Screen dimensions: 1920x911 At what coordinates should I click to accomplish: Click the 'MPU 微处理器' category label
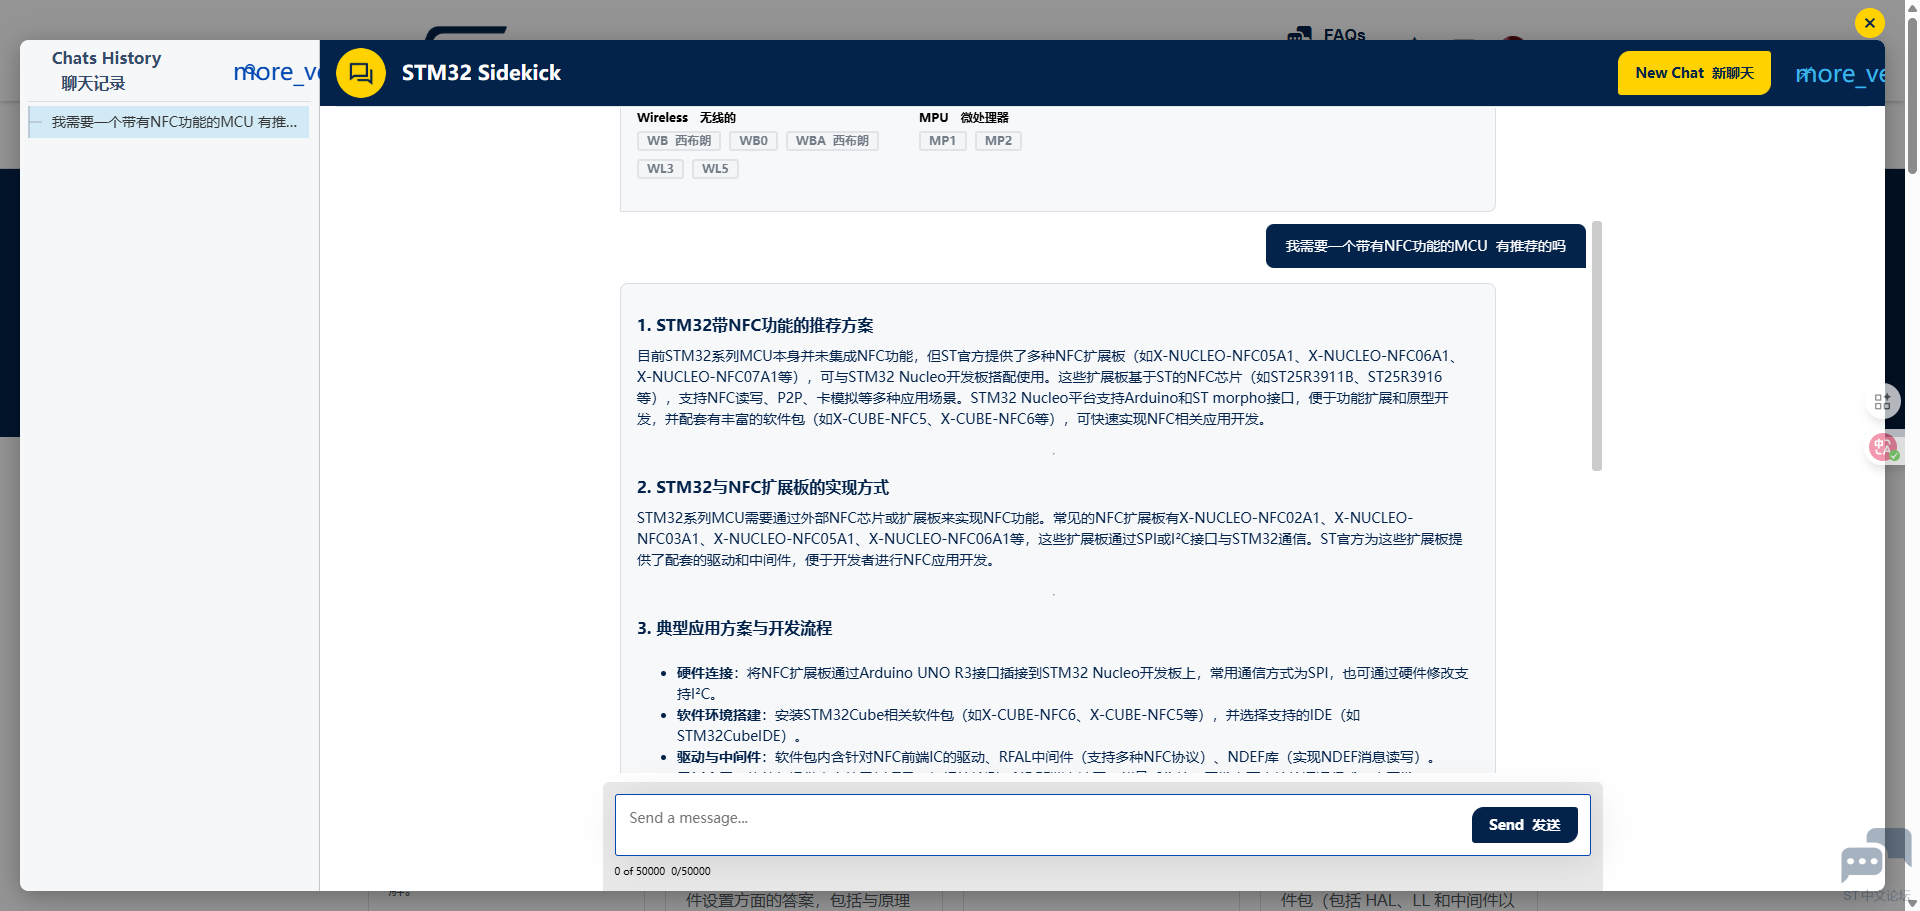click(964, 118)
